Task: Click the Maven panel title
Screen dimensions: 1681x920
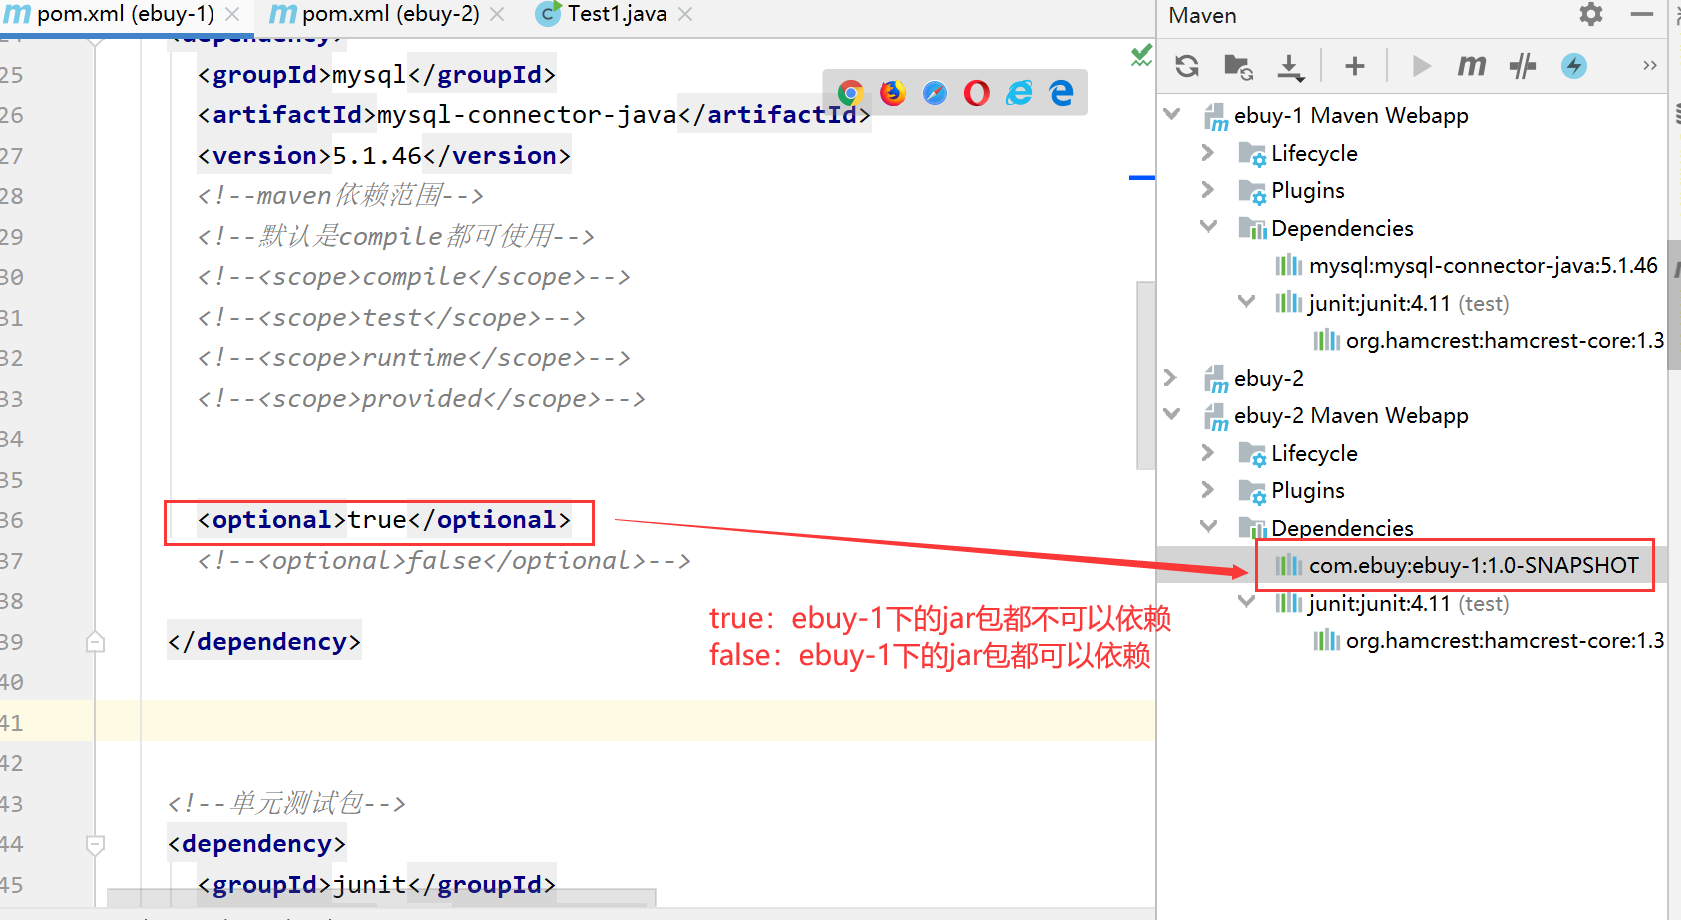Action: pos(1202,15)
